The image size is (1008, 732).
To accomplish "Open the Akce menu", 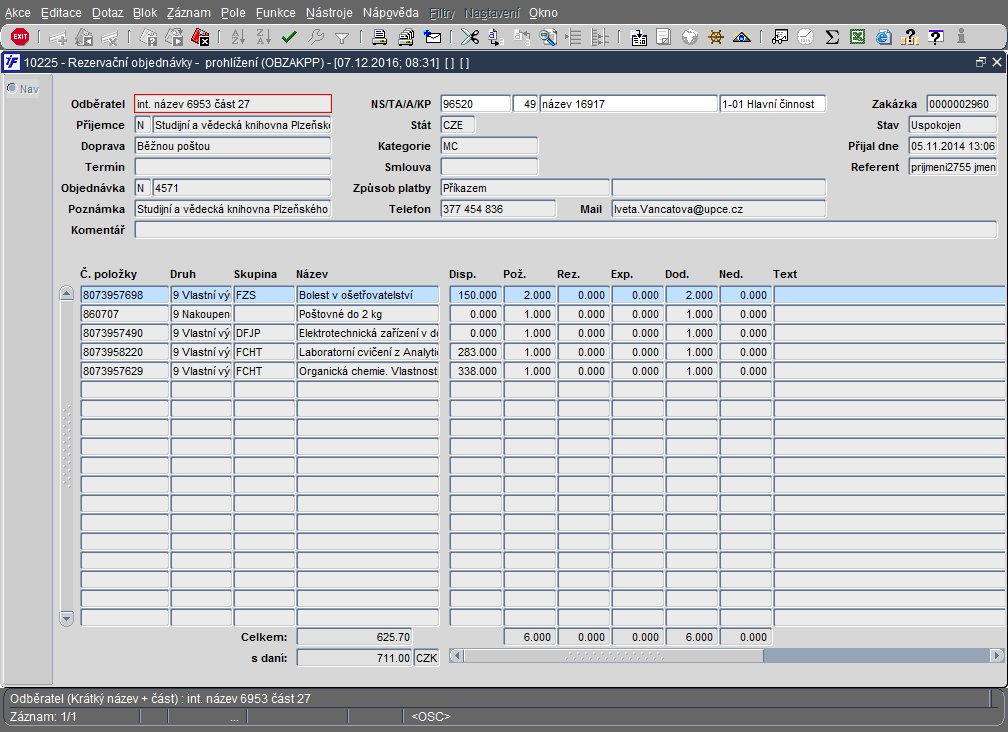I will click(x=17, y=13).
